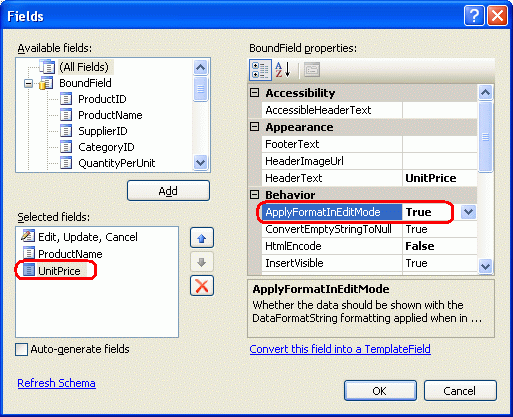Click properties grid scrollbar down arrow
Viewport: 513px width, 417px height.
(485, 267)
